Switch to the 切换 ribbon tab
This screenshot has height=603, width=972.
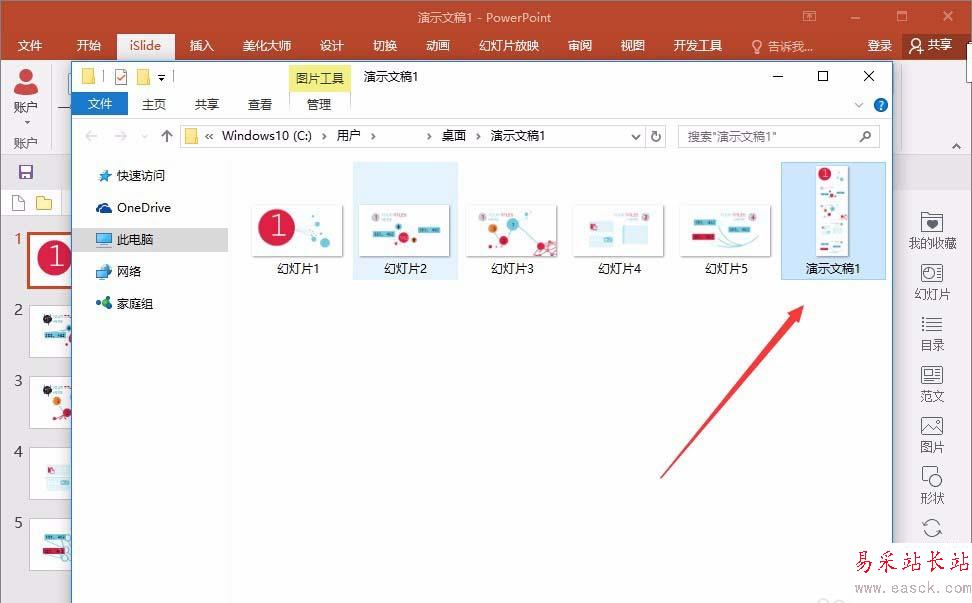point(384,46)
